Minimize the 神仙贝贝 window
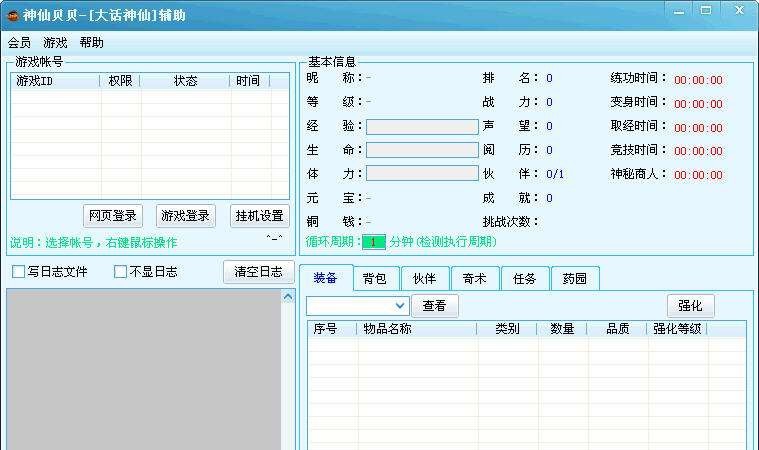This screenshot has height=450, width=759. click(679, 11)
